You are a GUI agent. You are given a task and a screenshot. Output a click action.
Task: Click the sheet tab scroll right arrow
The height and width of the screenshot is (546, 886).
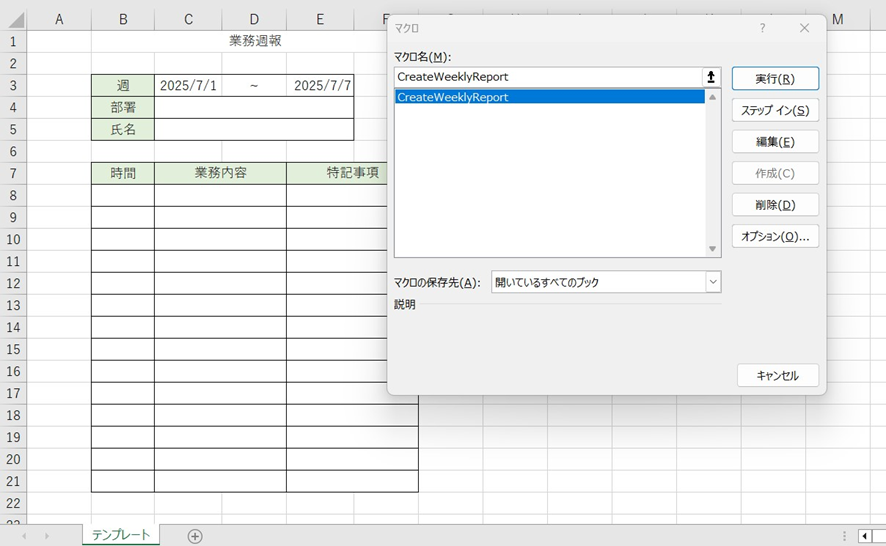47,536
